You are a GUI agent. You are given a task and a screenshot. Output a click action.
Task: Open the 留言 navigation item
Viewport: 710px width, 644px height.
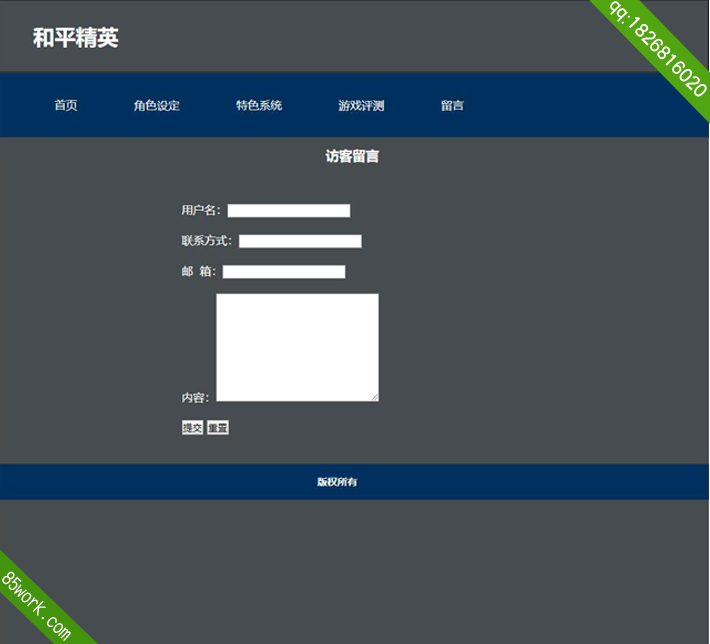tap(452, 106)
